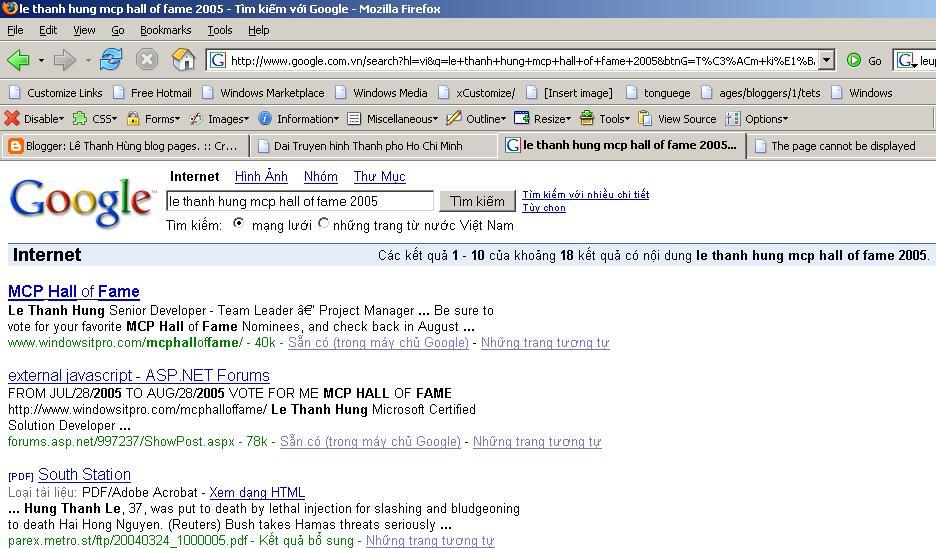Click the Stop loading icon
Image resolution: width=936 pixels, height=548 pixels.
(147, 60)
